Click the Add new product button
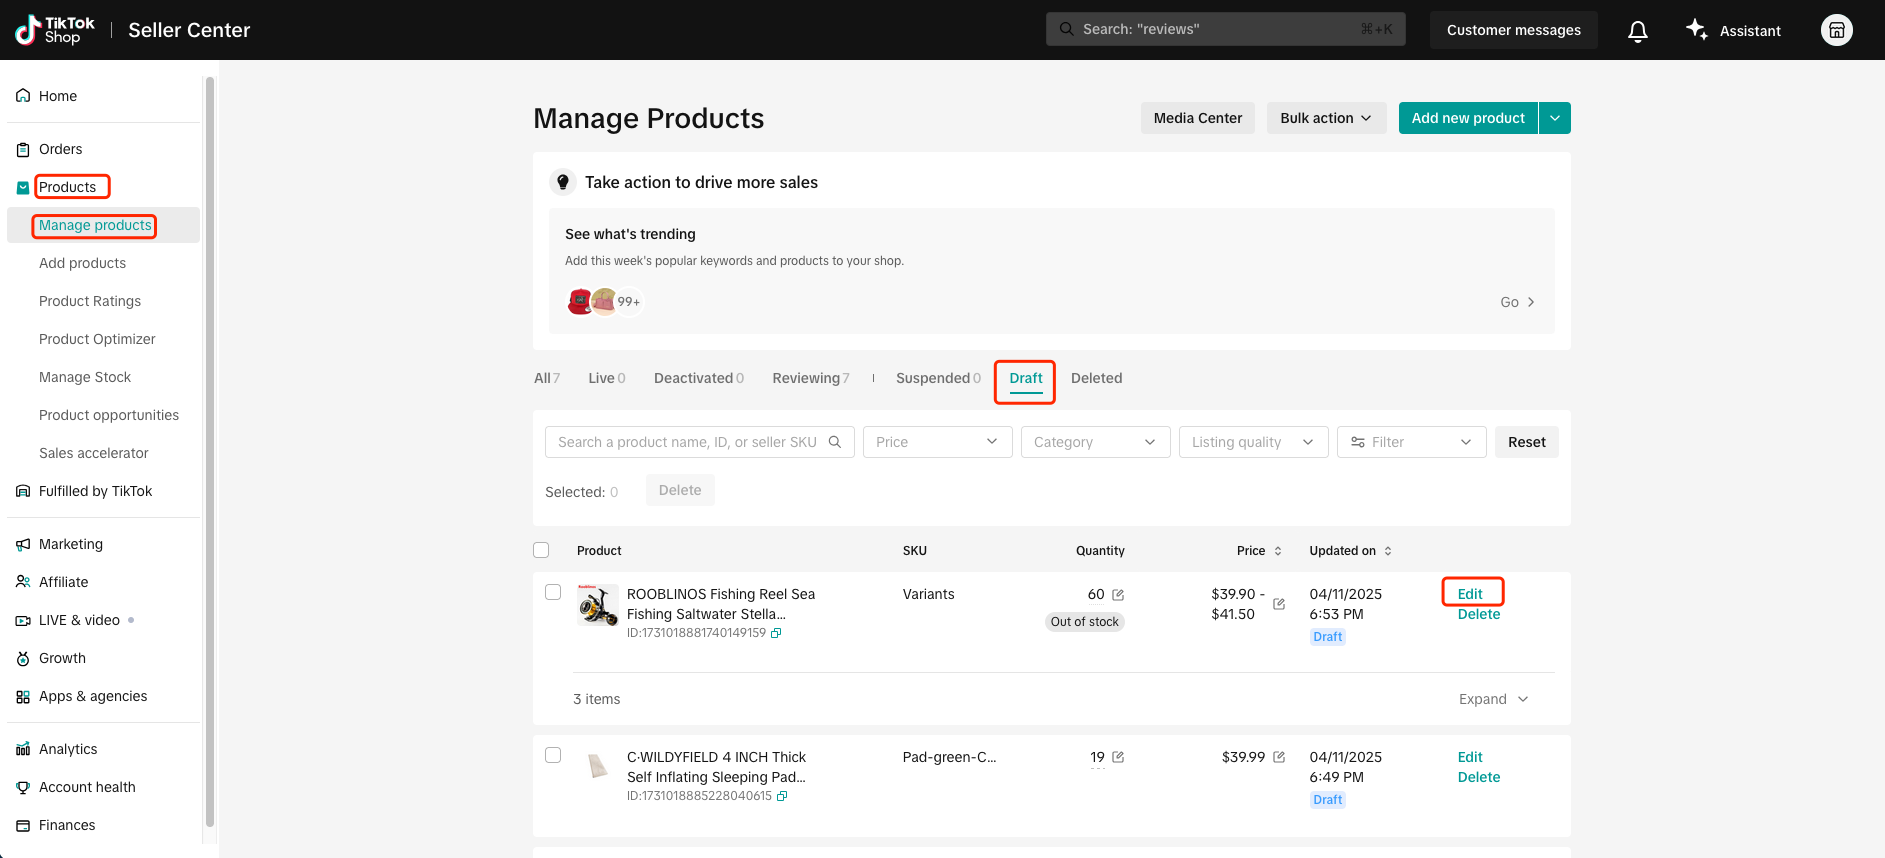The width and height of the screenshot is (1885, 858). tap(1467, 118)
